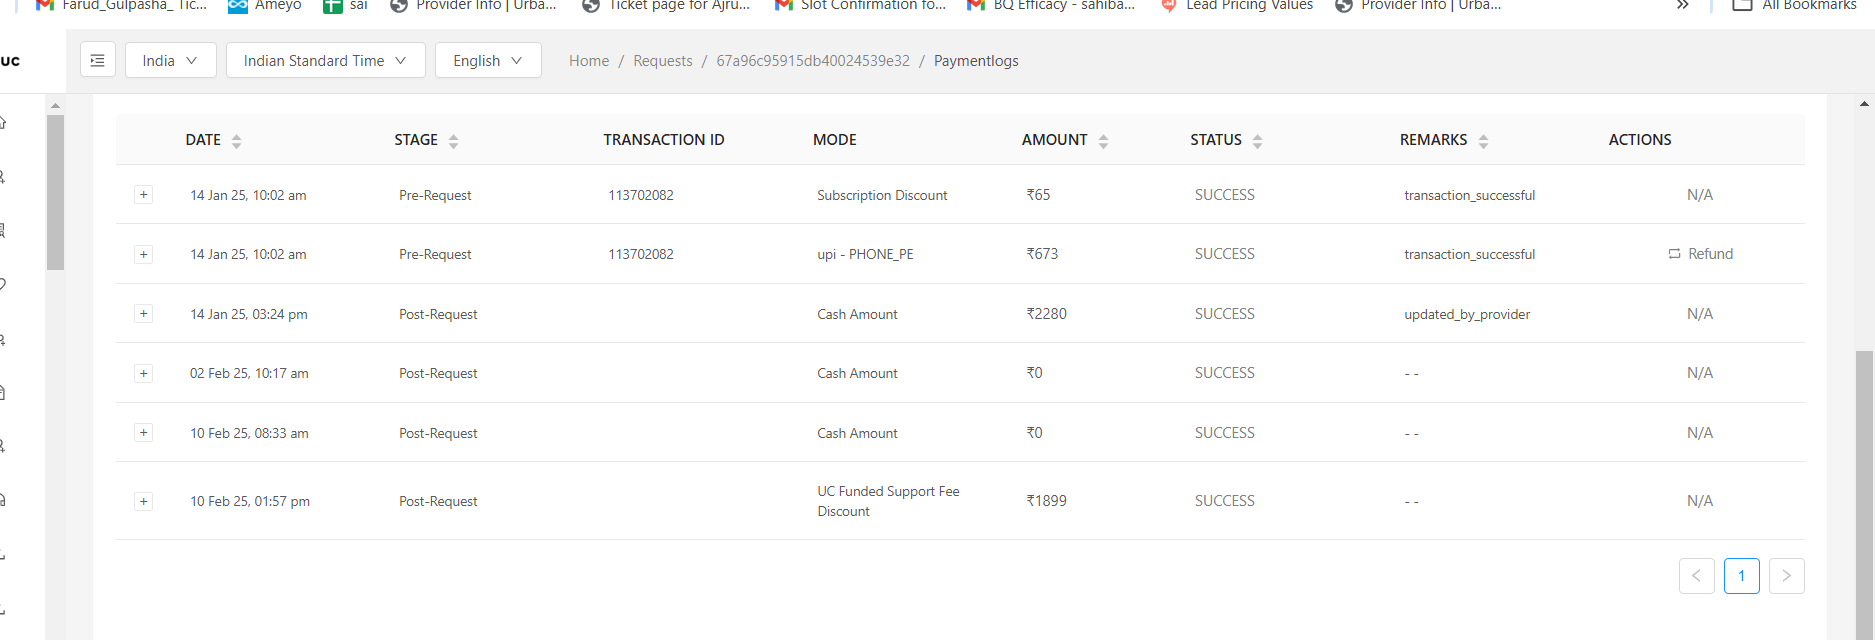Toggle the sidebar menu collapse icon

[x=97, y=61]
